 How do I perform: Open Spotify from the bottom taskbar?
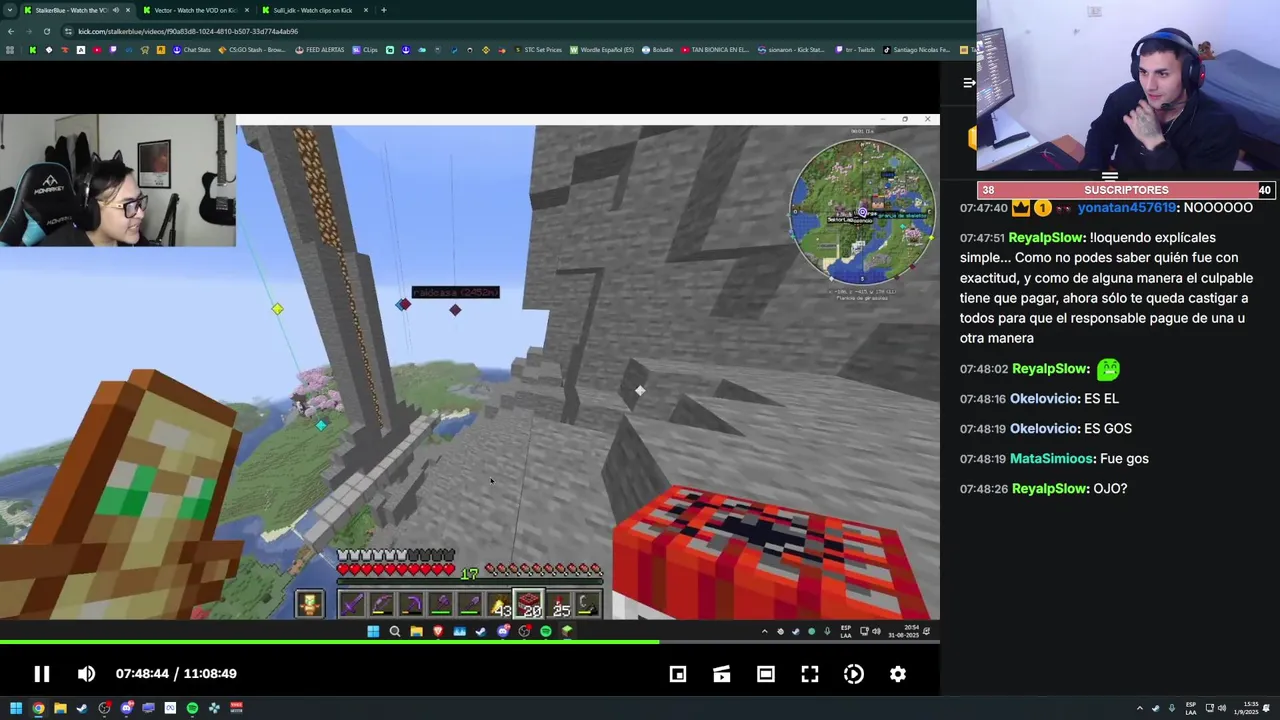tap(192, 708)
